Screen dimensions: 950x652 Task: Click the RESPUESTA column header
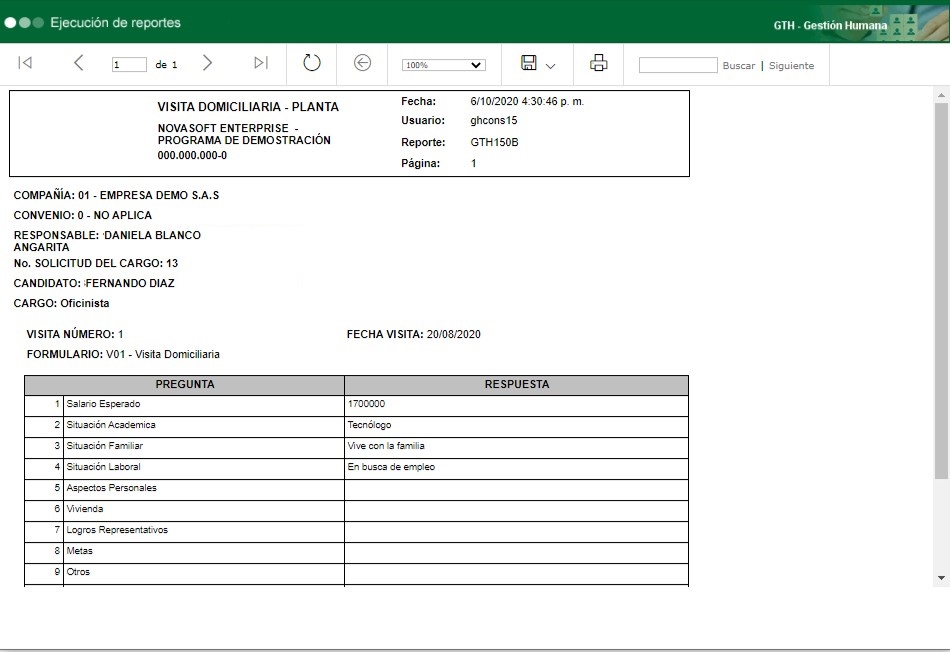coord(516,385)
